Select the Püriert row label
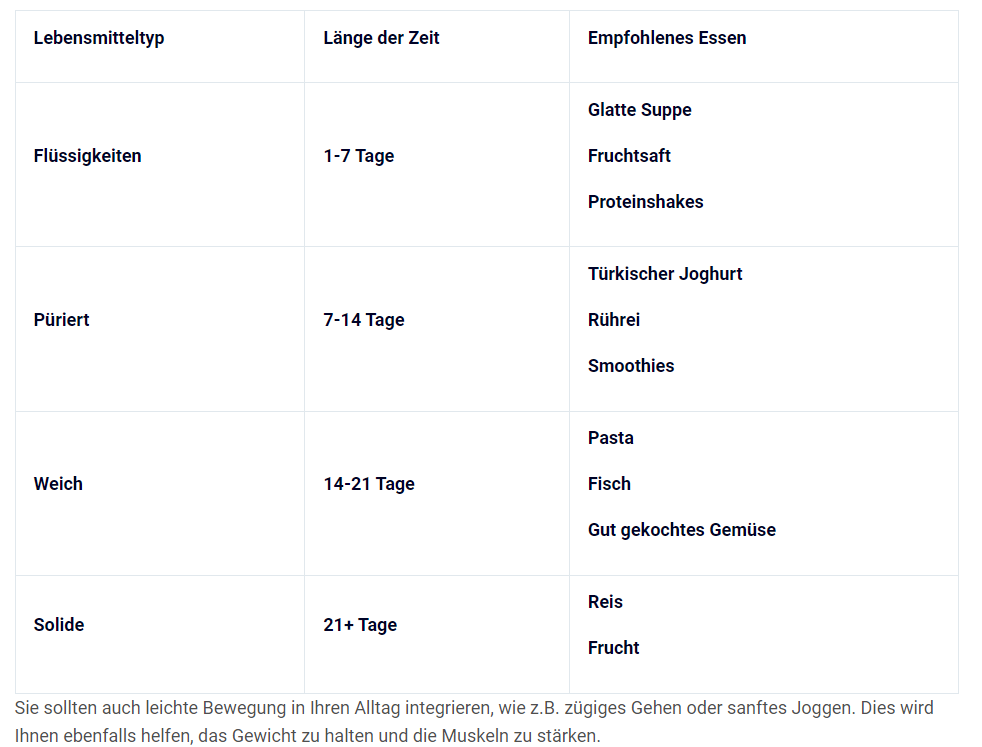The height and width of the screenshot is (747, 982). pos(62,320)
